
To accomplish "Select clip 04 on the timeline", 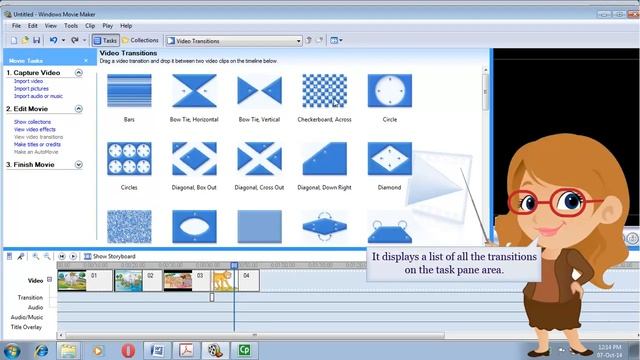I will coord(236,280).
